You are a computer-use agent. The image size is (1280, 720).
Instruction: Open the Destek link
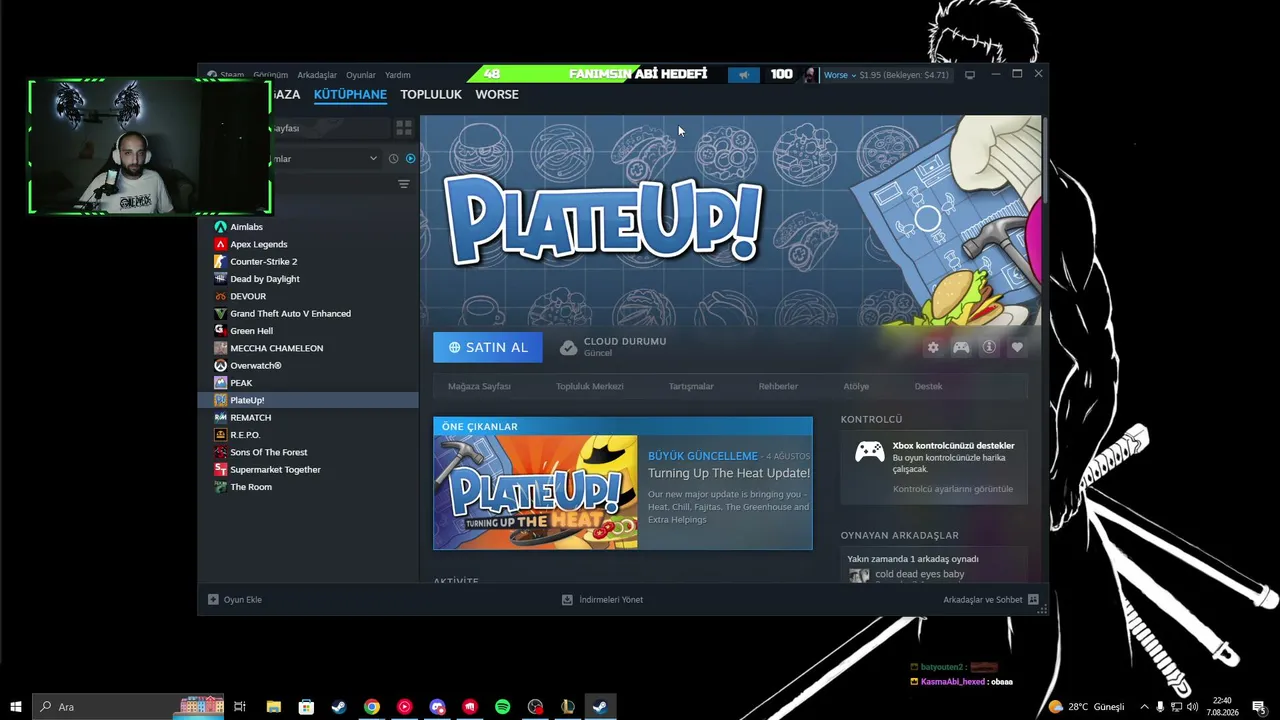tap(928, 386)
